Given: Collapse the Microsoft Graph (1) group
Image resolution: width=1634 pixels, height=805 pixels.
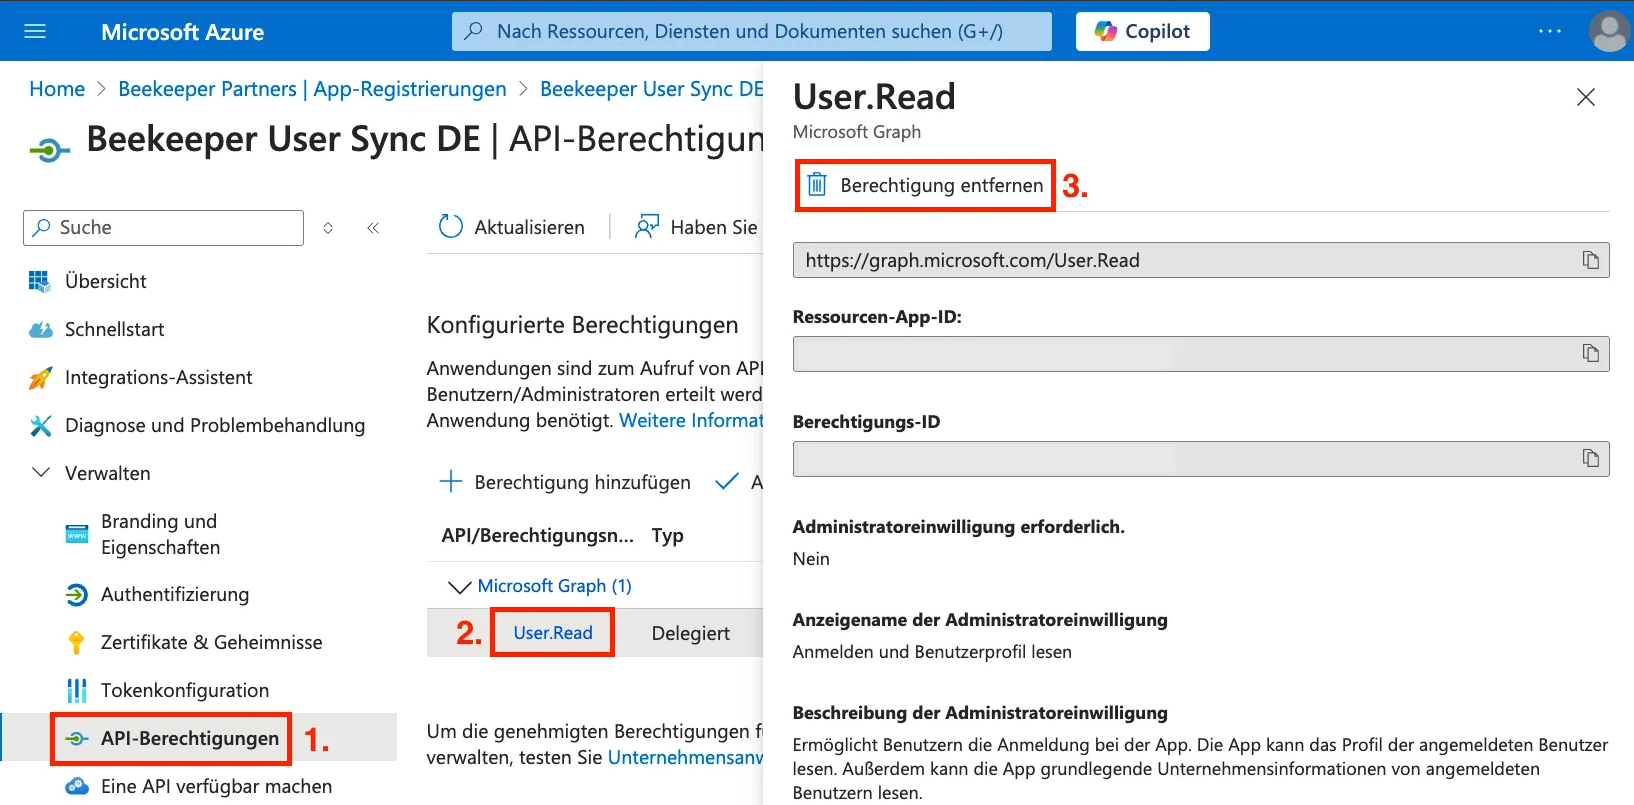Looking at the screenshot, I should pyautogui.click(x=459, y=586).
